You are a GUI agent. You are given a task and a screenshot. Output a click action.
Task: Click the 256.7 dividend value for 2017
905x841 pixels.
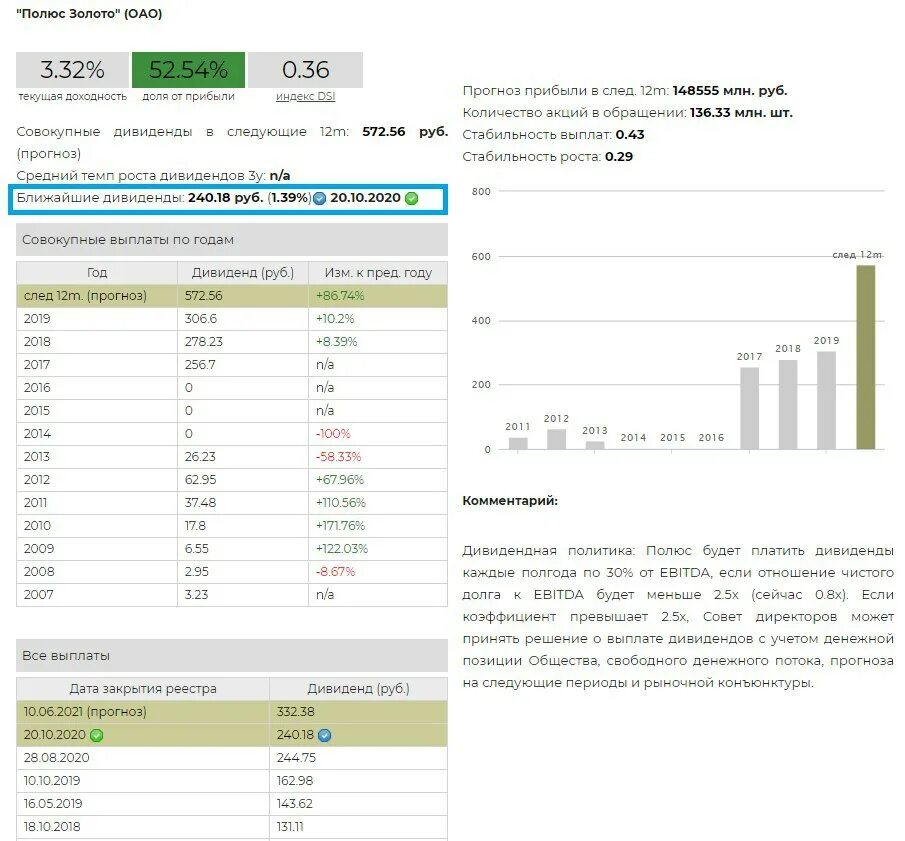click(x=199, y=365)
